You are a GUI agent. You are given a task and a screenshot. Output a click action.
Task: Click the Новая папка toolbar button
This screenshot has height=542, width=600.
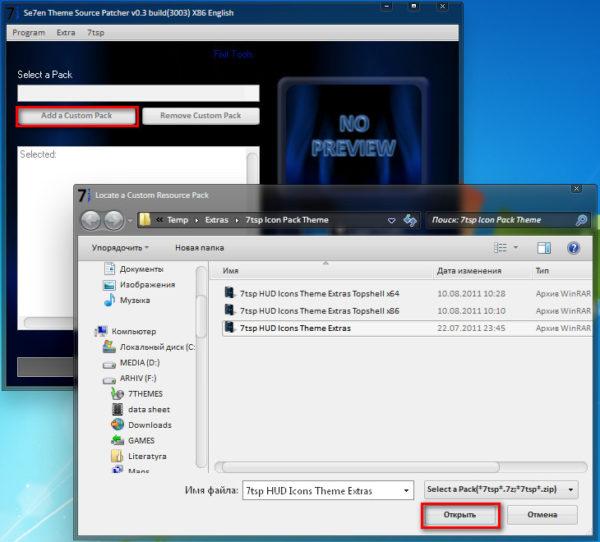(x=199, y=248)
